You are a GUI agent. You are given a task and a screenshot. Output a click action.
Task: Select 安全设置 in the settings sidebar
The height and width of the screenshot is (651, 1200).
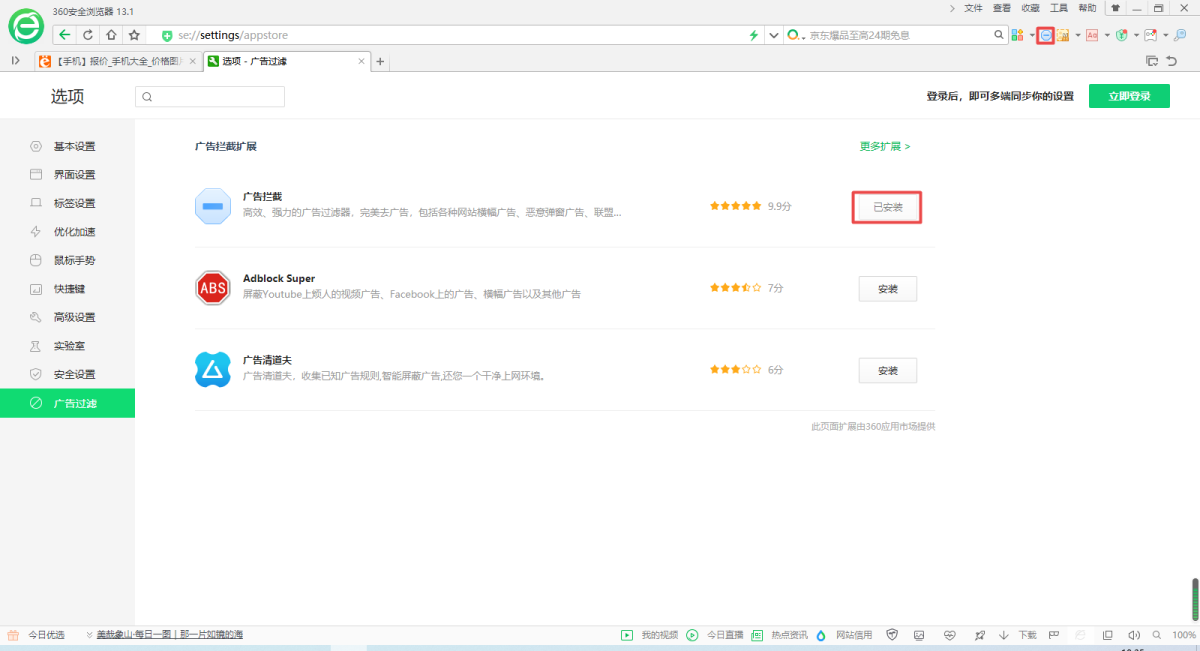74,374
